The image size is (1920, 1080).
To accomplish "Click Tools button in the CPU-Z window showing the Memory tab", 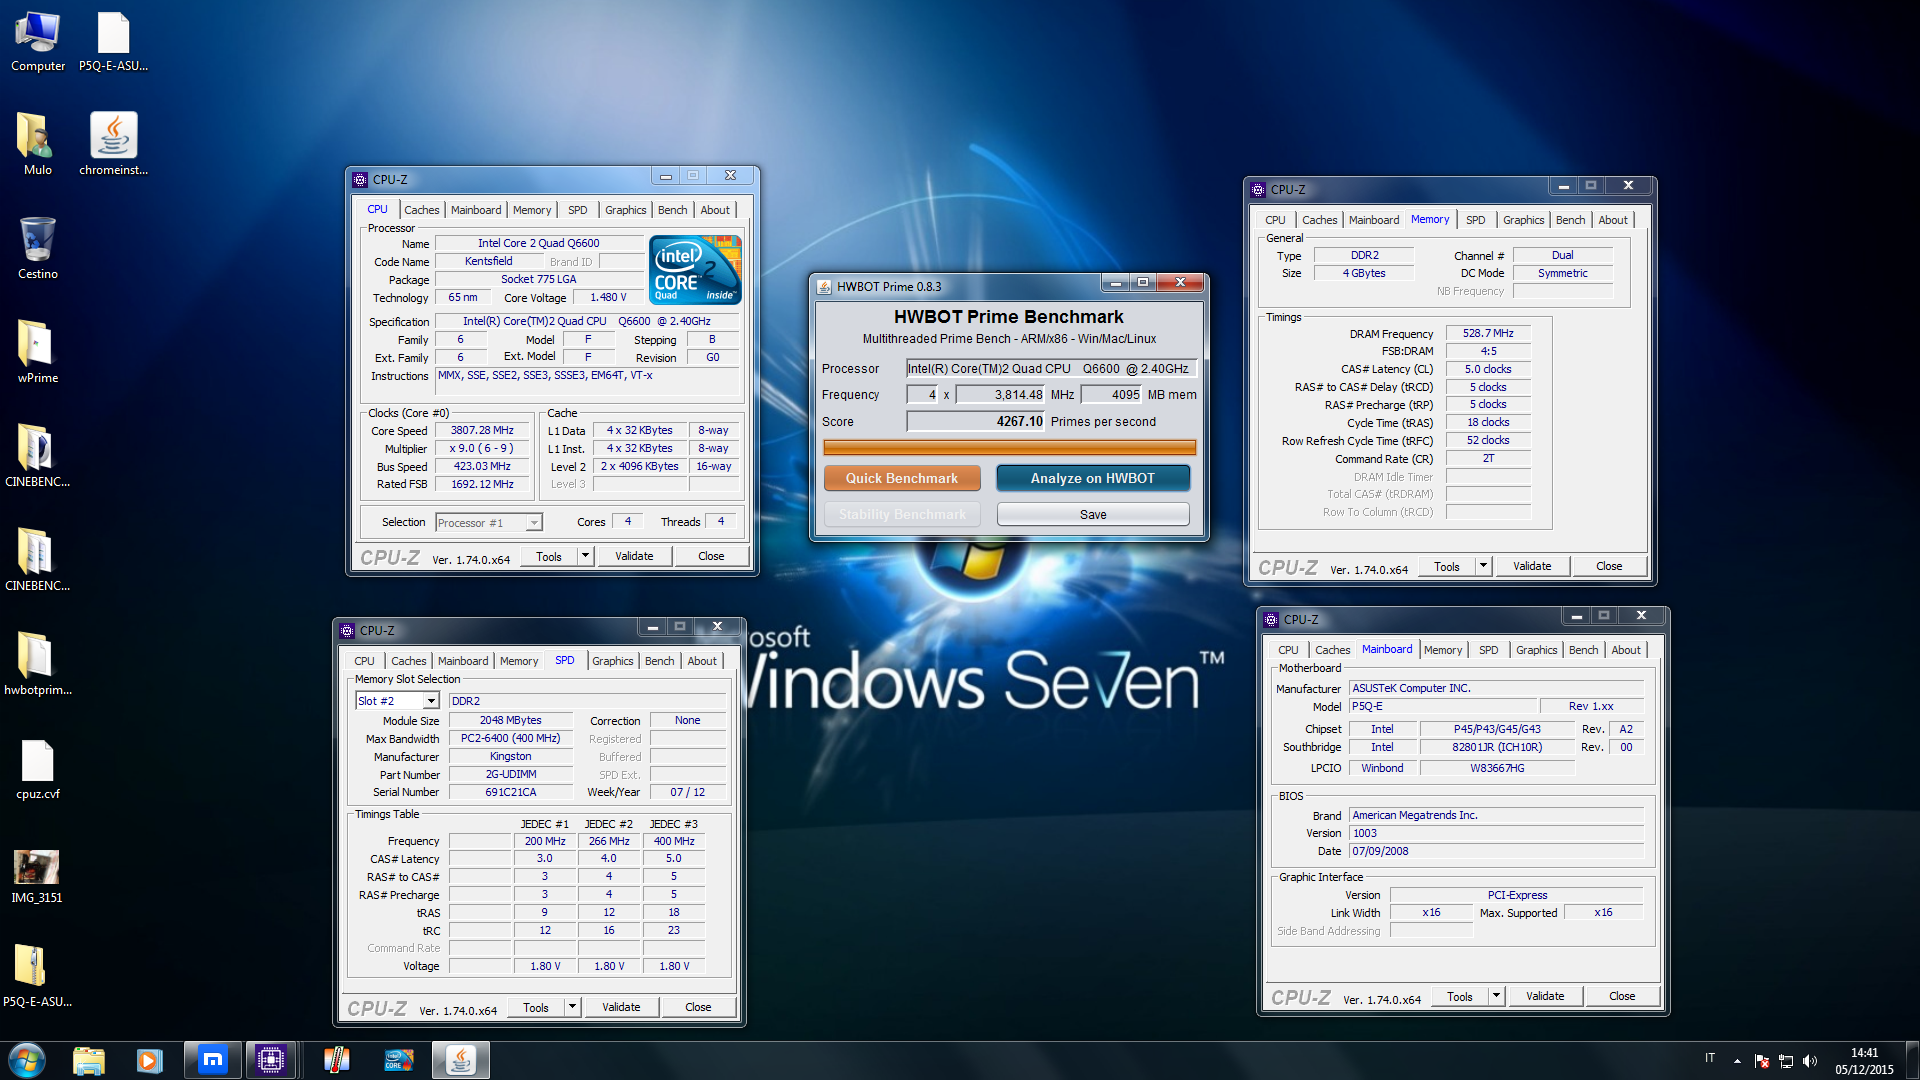I will tap(1447, 566).
